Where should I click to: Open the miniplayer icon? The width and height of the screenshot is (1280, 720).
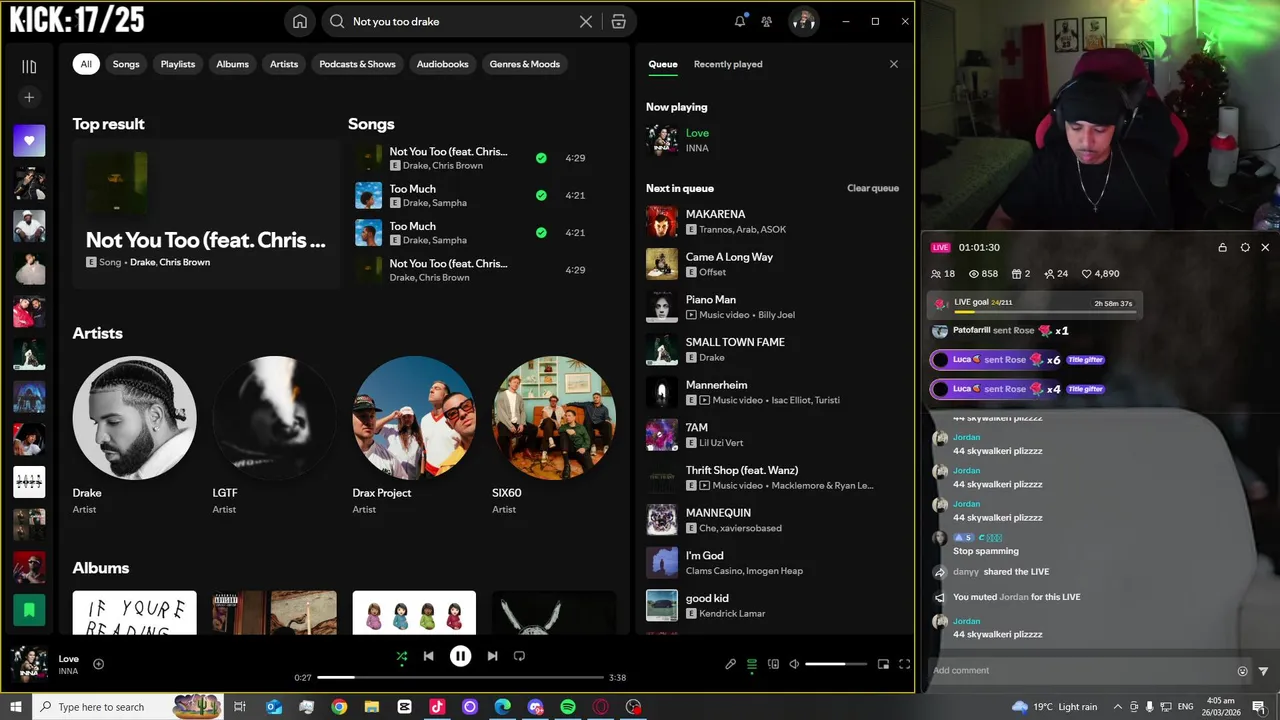click(883, 664)
